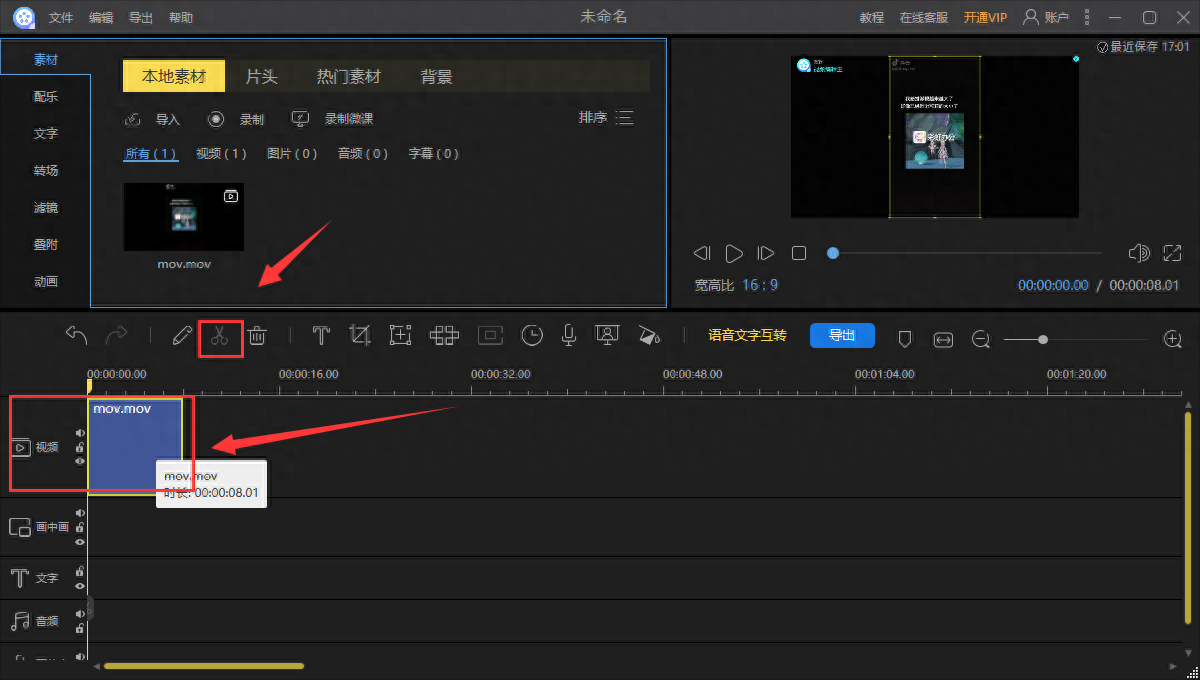Image resolution: width=1200 pixels, height=680 pixels.
Task: Click the zoom frame tool icon
Action: click(400, 336)
